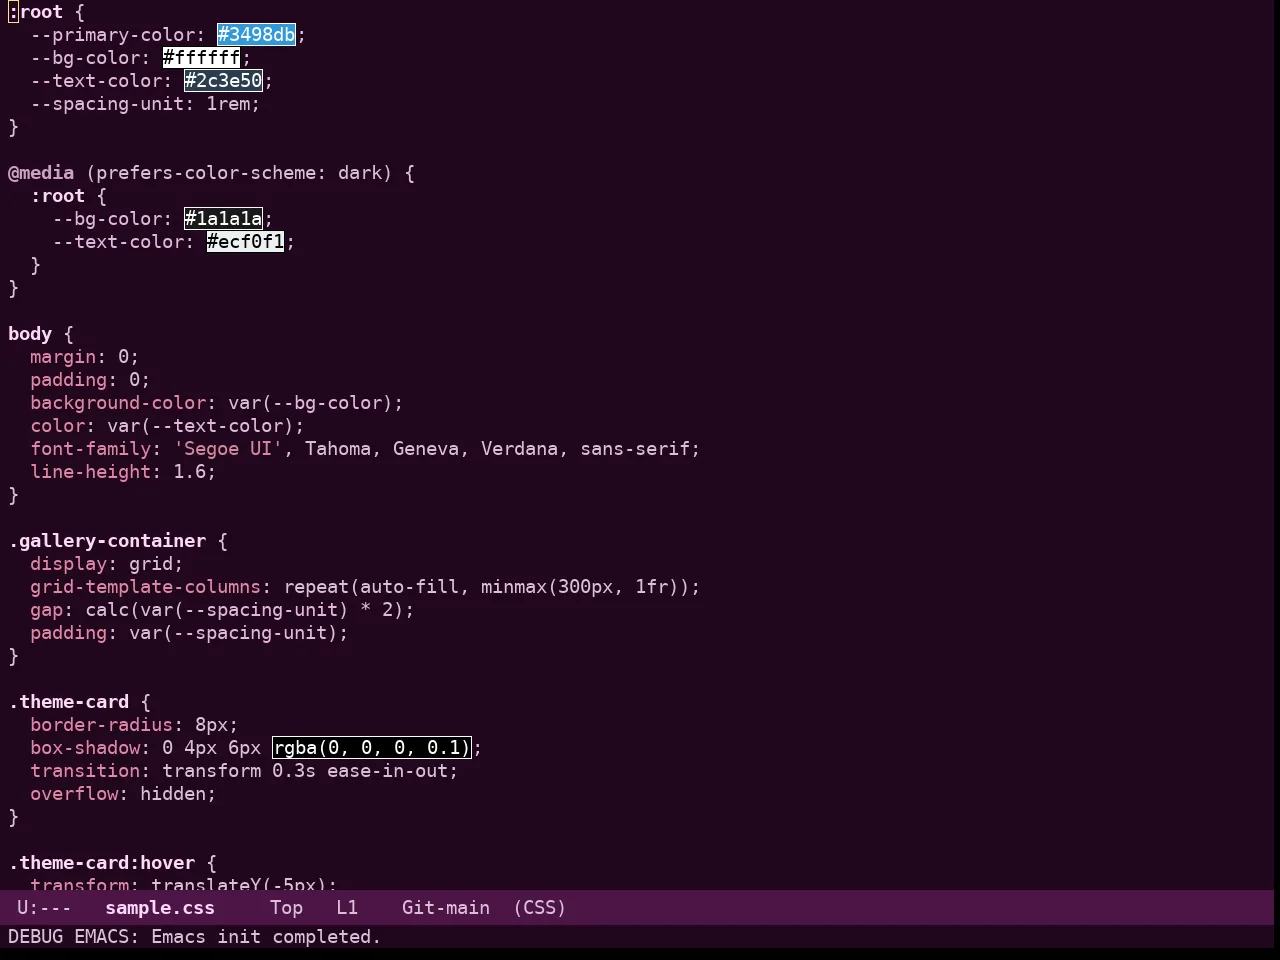Click 'padding: var(--spacing-unit);' line
The height and width of the screenshot is (960, 1280).
coord(190,633)
